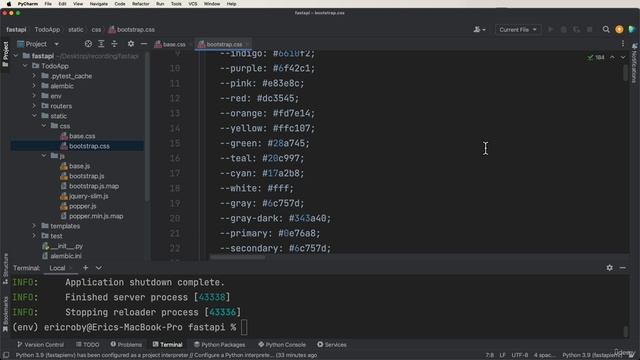Click the css breadcrumb in navigation bar
Image resolution: width=640 pixels, height=360 pixels.
pos(96,29)
